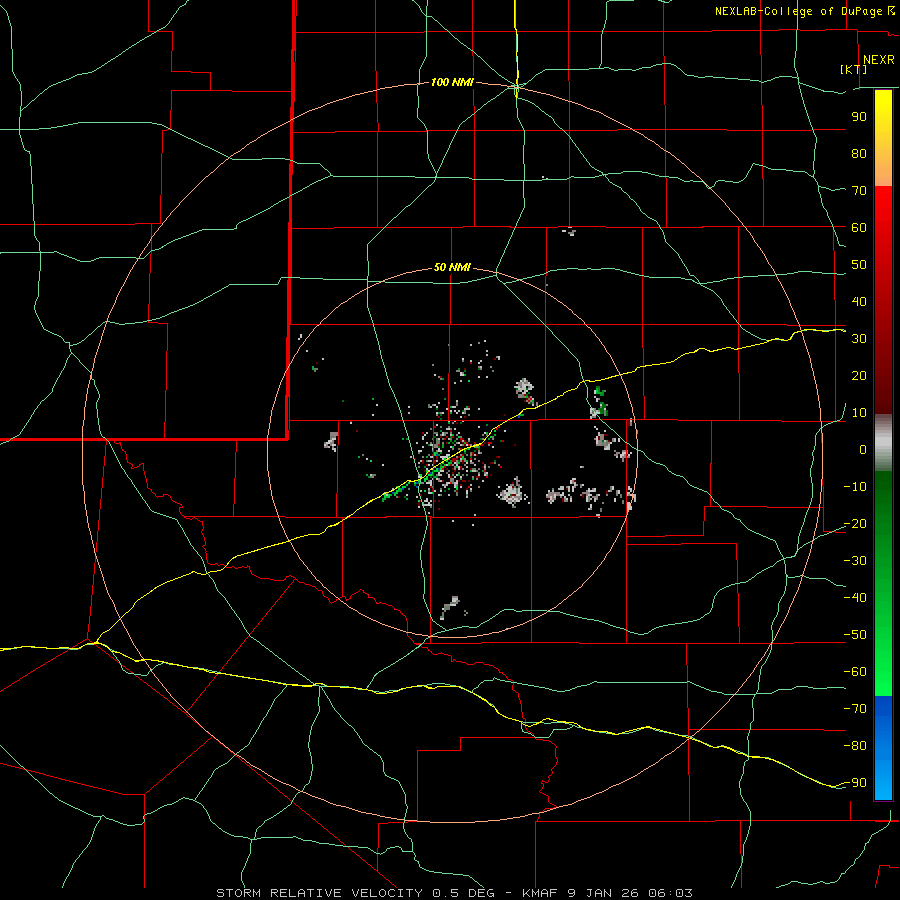Select the green segment of the velocity color bar
Viewport: 900px width, 900px height.
[883, 583]
